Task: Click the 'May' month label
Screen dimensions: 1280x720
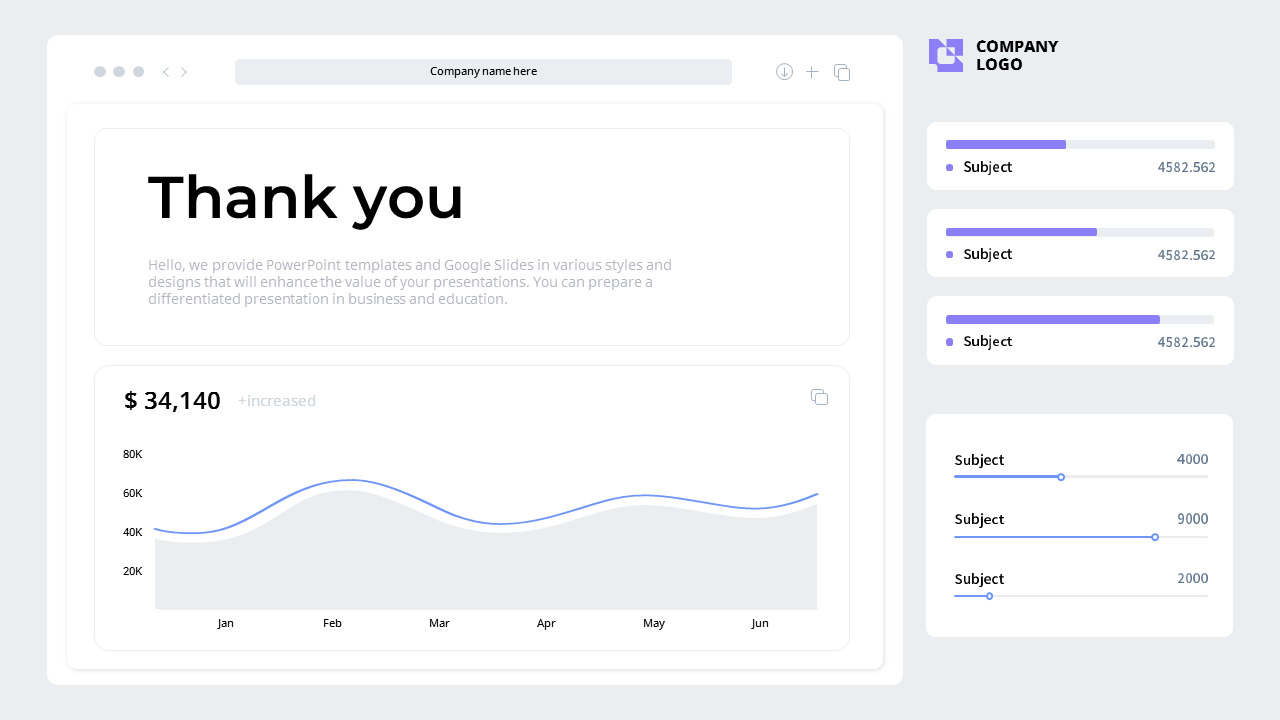Action: point(654,623)
